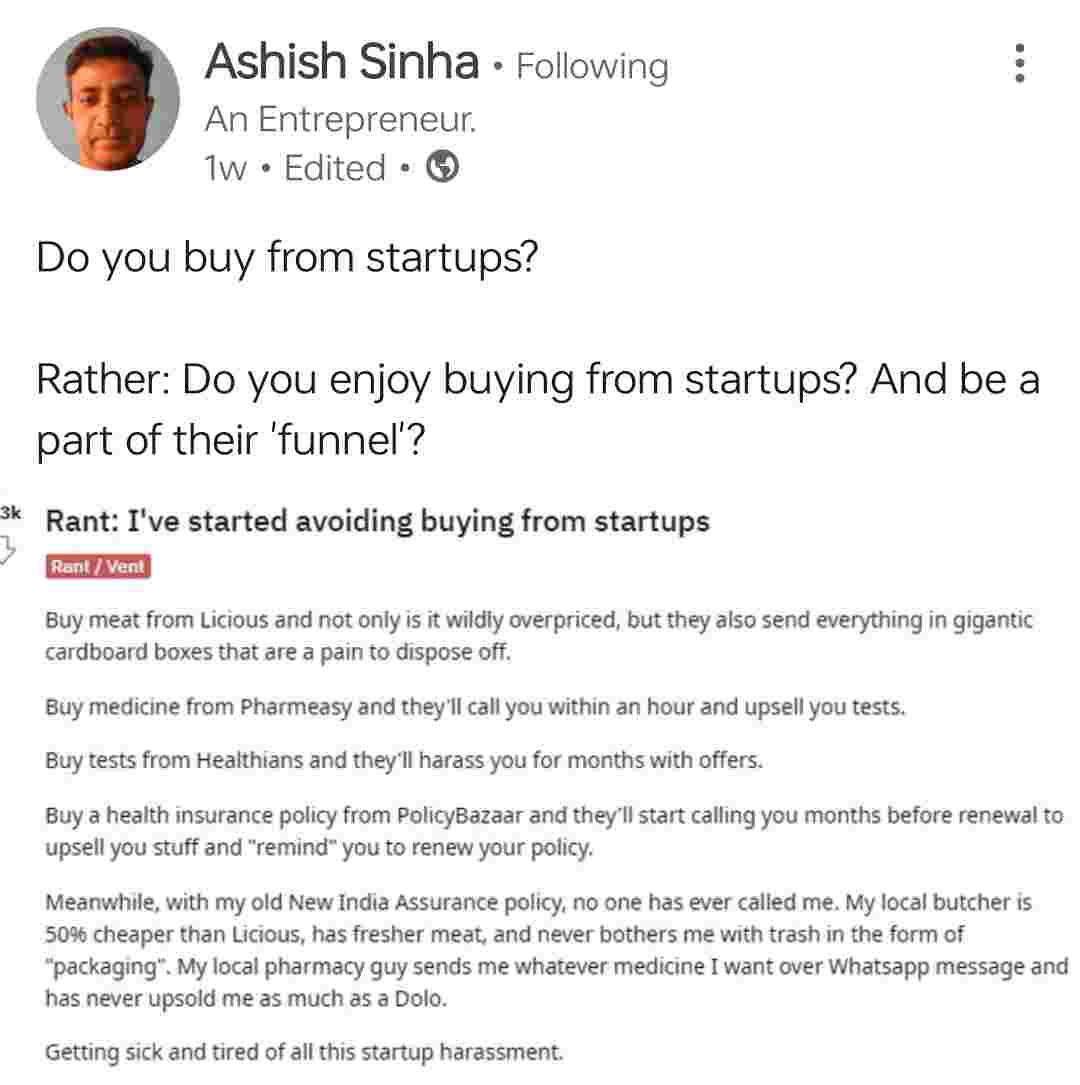
Task: Click the '1w' post timestamp
Action: click(225, 168)
